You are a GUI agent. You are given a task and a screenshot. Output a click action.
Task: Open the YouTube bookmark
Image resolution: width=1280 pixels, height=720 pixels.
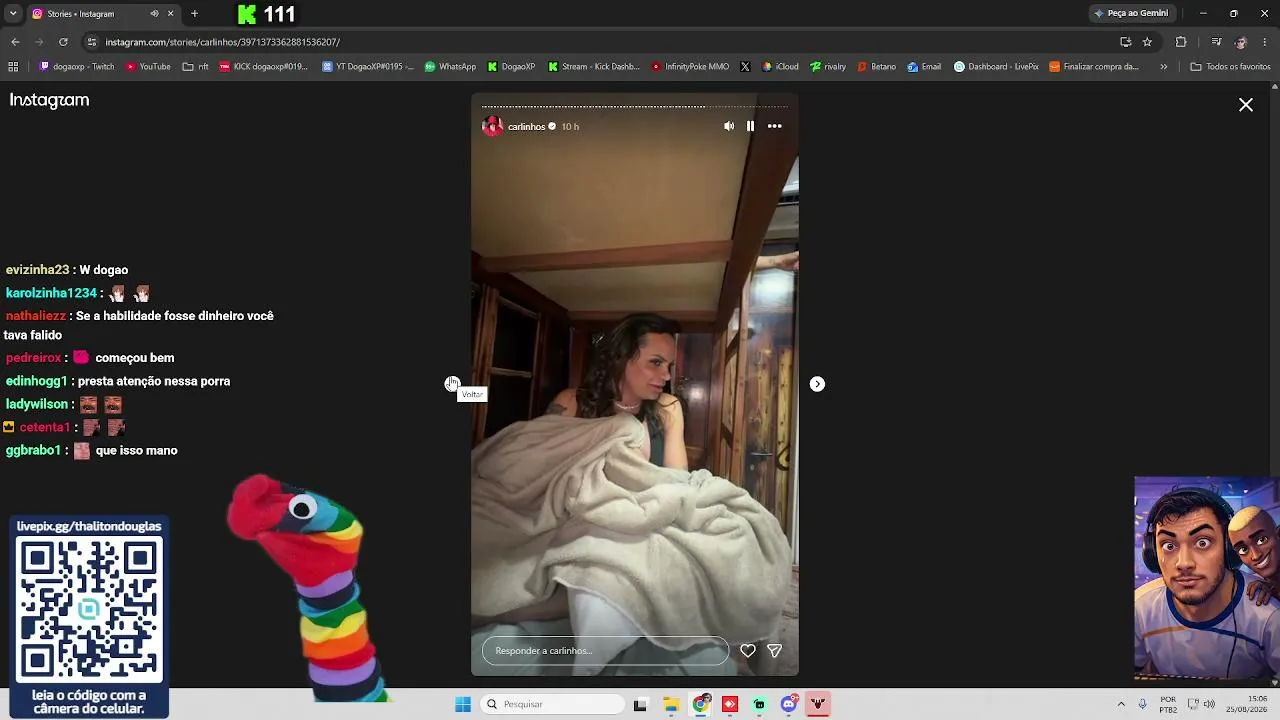coord(148,67)
